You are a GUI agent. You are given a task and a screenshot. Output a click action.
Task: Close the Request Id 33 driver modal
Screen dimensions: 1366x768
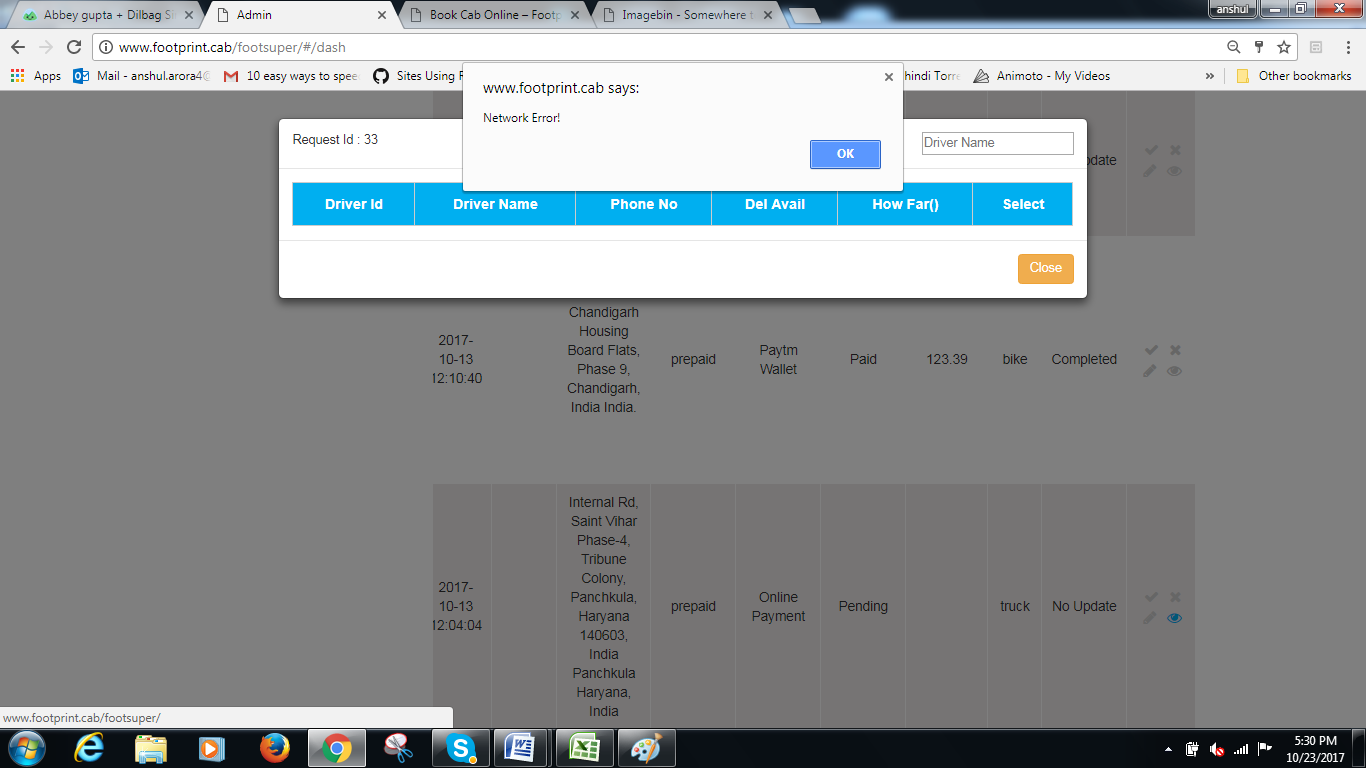(1045, 268)
